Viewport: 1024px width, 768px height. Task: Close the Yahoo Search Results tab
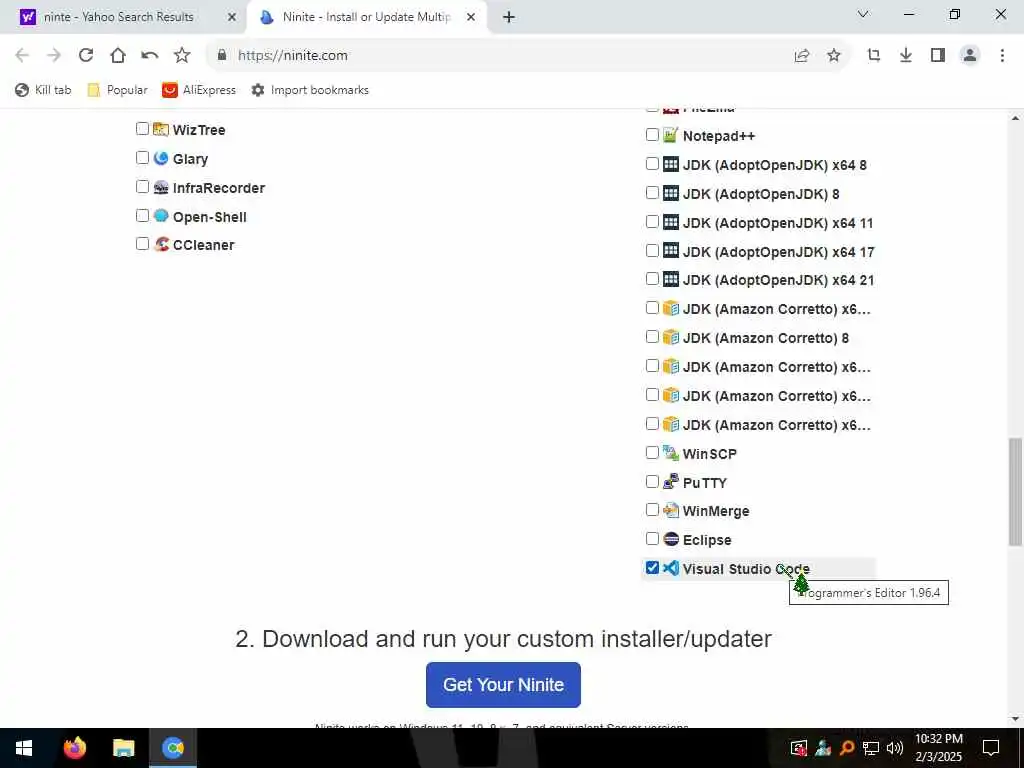[232, 17]
